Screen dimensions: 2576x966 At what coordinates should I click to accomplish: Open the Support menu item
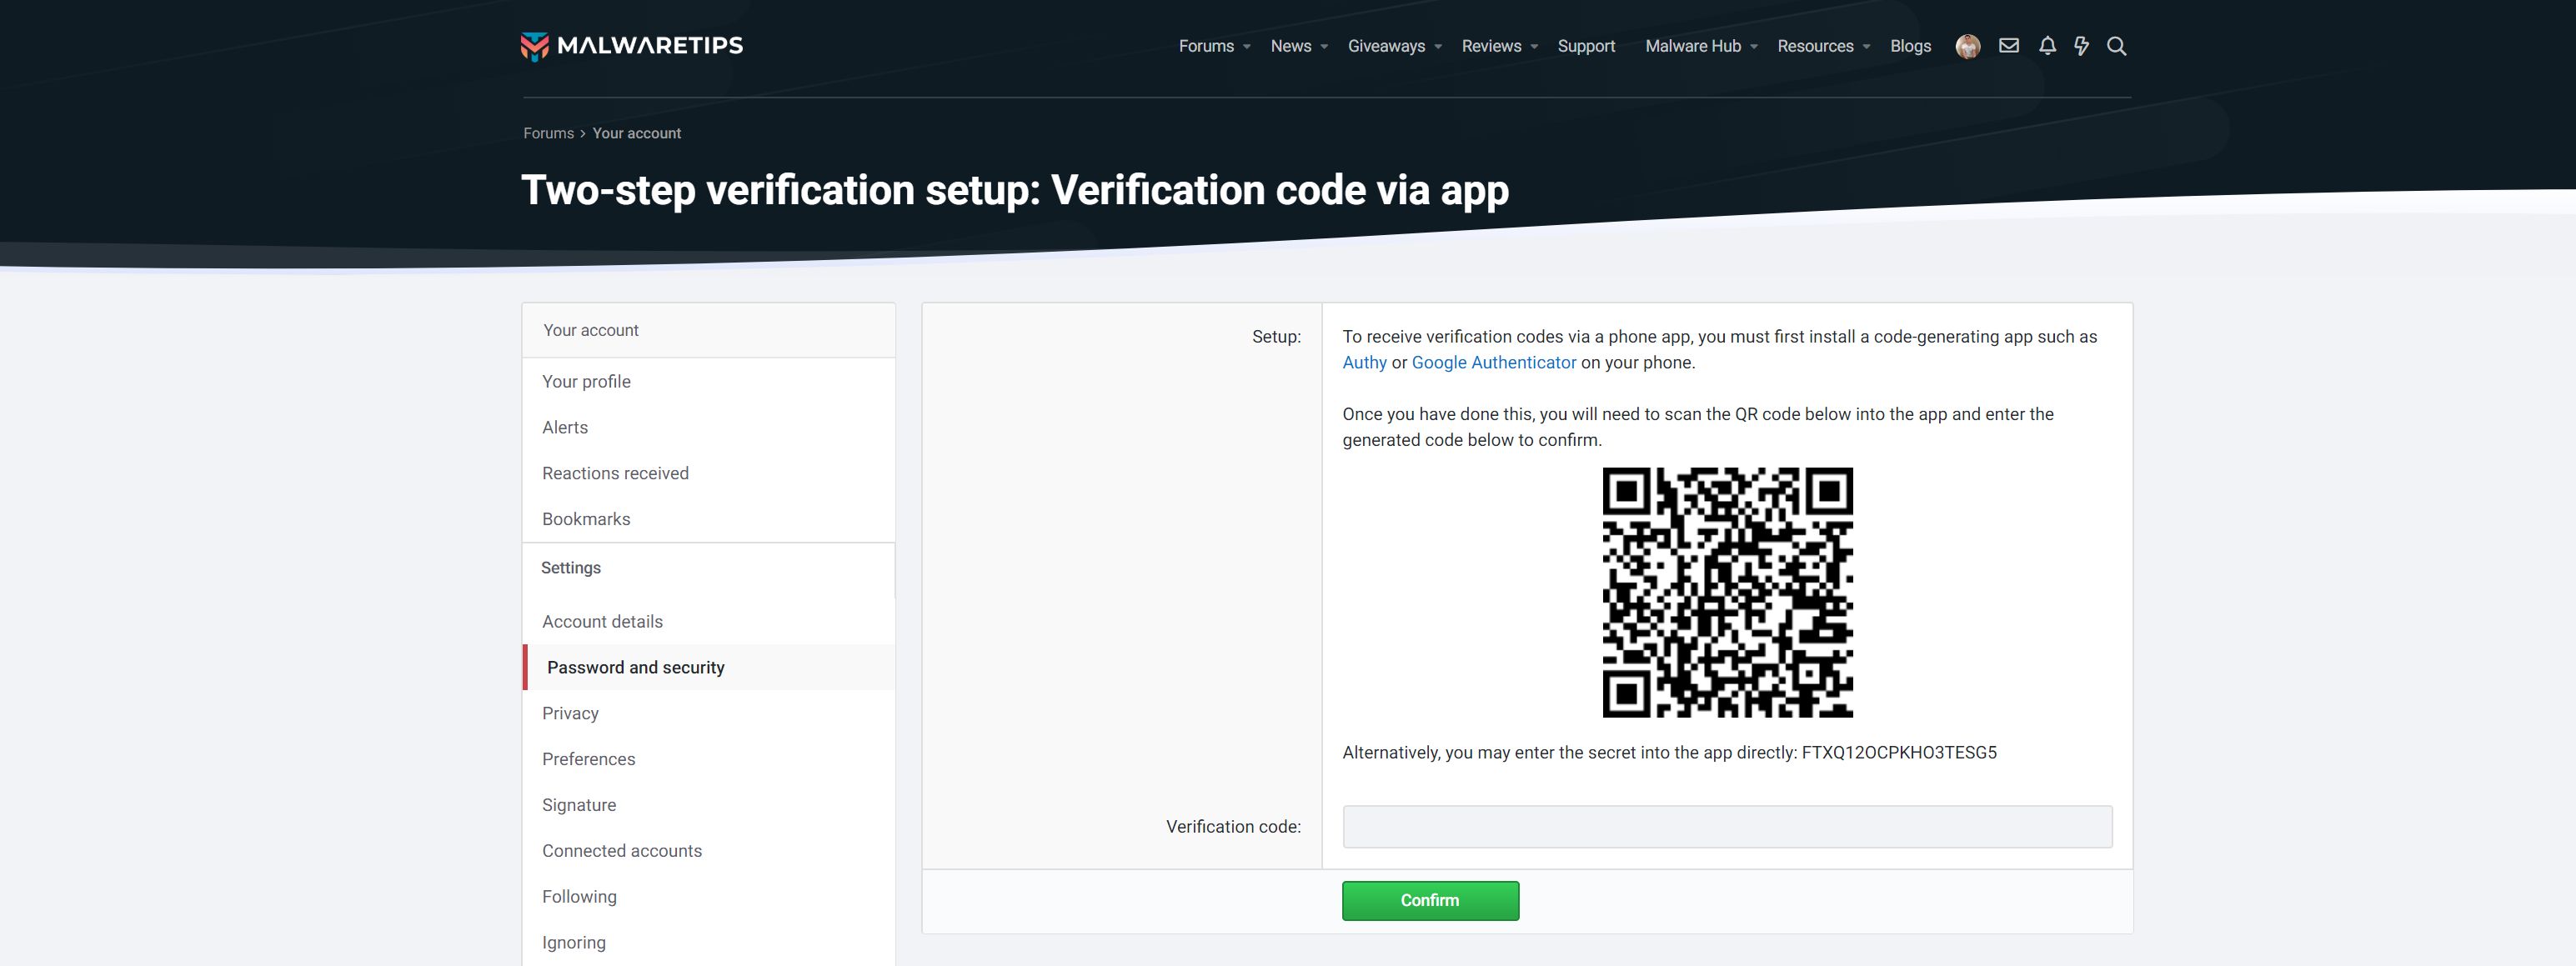click(1586, 46)
